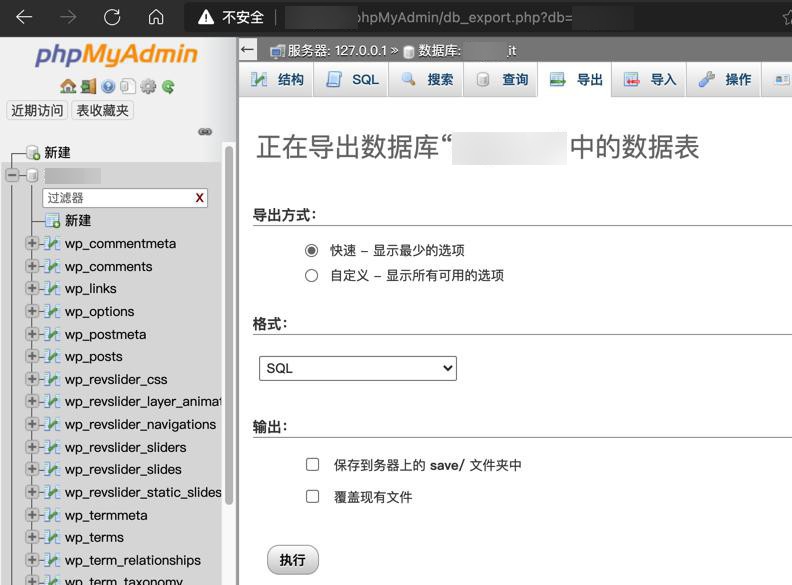Click new database icon at tree top

point(33,152)
